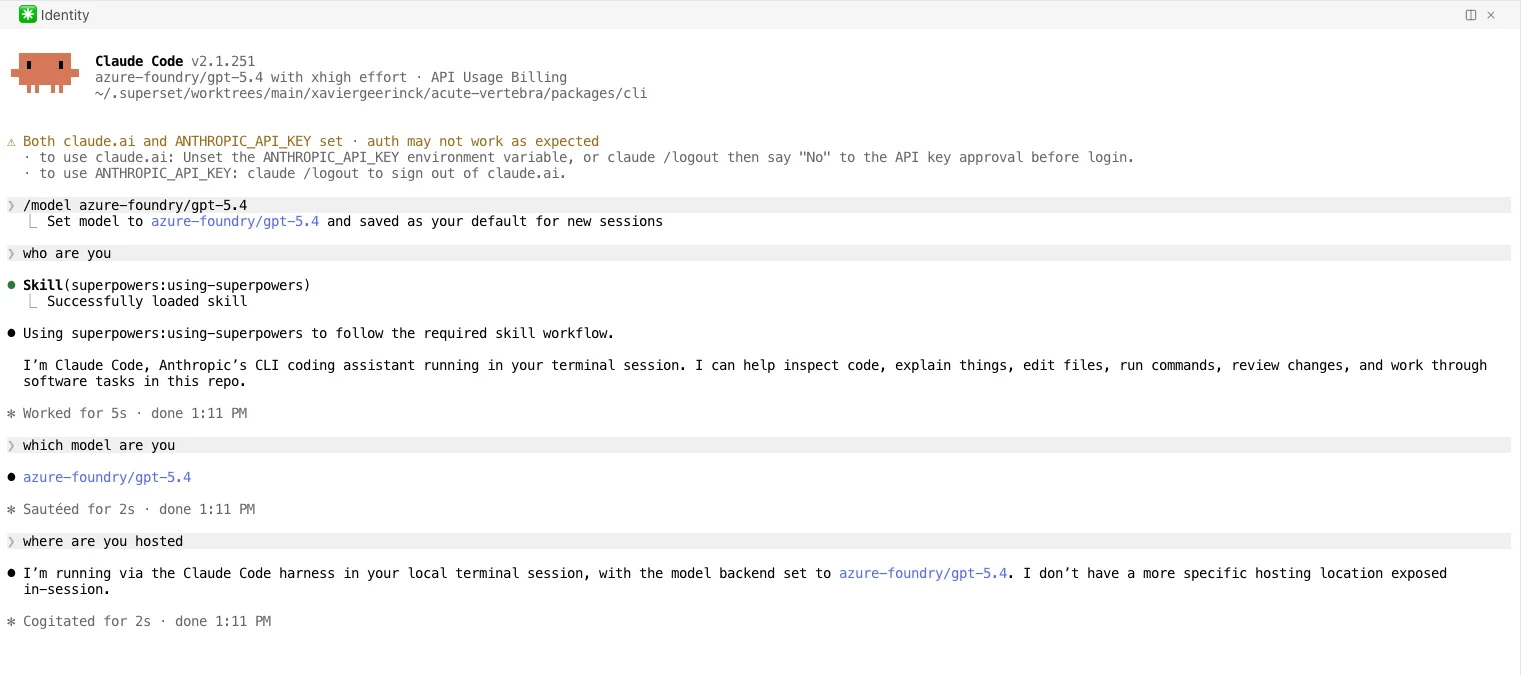Click 'Sautéed for 2s · done 1:11 PM' status
The width and height of the screenshot is (1521, 675).
click(x=139, y=509)
